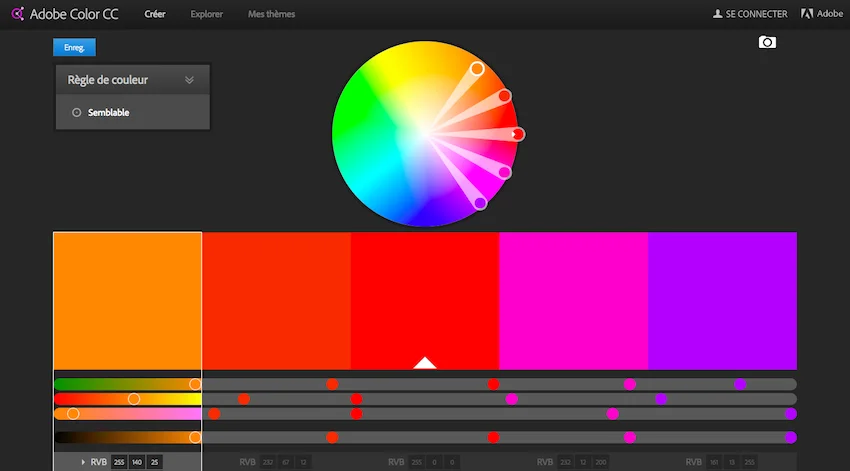
Task: Click the Adobe logo in top right
Action: [807, 14]
